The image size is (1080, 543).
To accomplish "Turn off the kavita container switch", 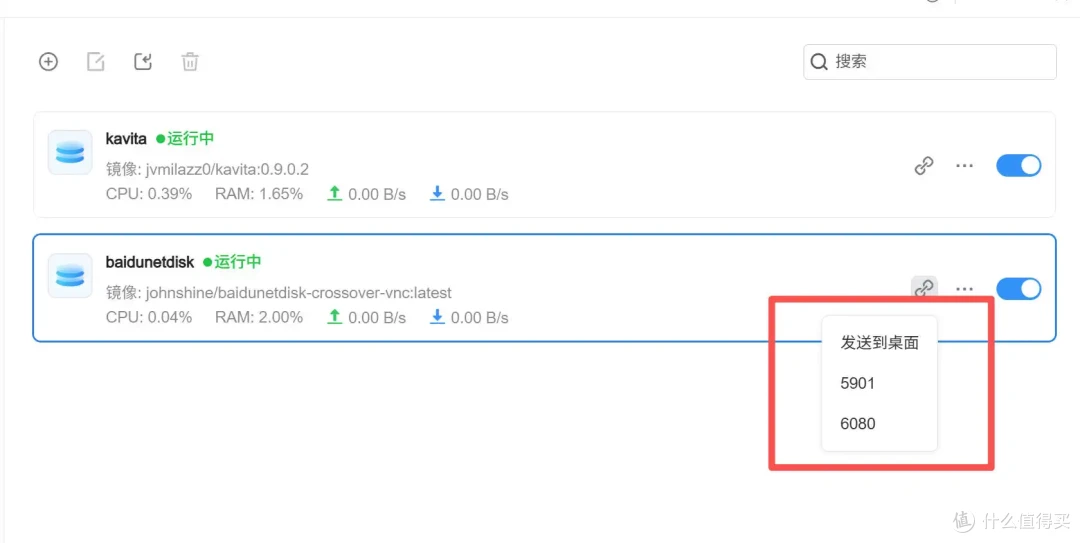I will pyautogui.click(x=1019, y=165).
